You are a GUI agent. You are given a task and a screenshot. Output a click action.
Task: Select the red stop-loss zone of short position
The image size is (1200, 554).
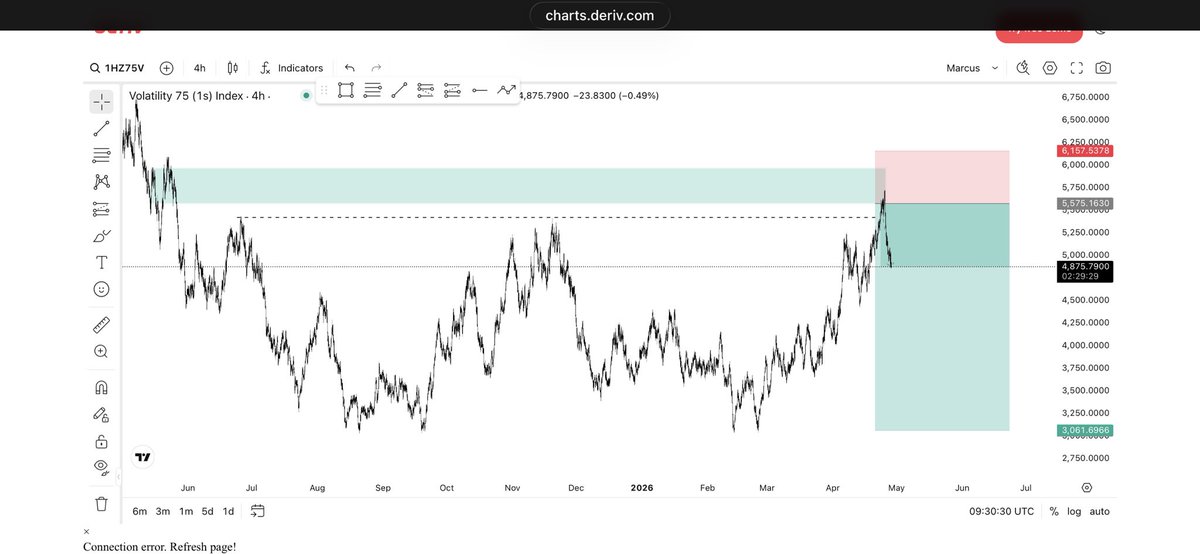click(942, 177)
